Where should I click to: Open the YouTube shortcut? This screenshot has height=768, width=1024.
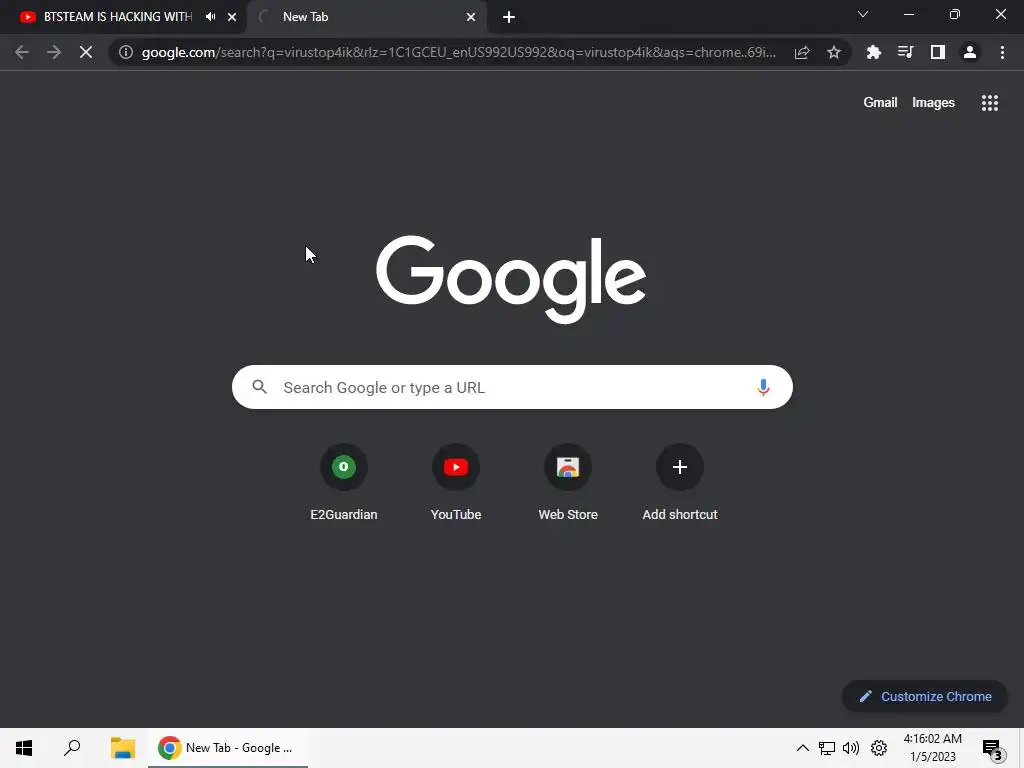point(456,483)
